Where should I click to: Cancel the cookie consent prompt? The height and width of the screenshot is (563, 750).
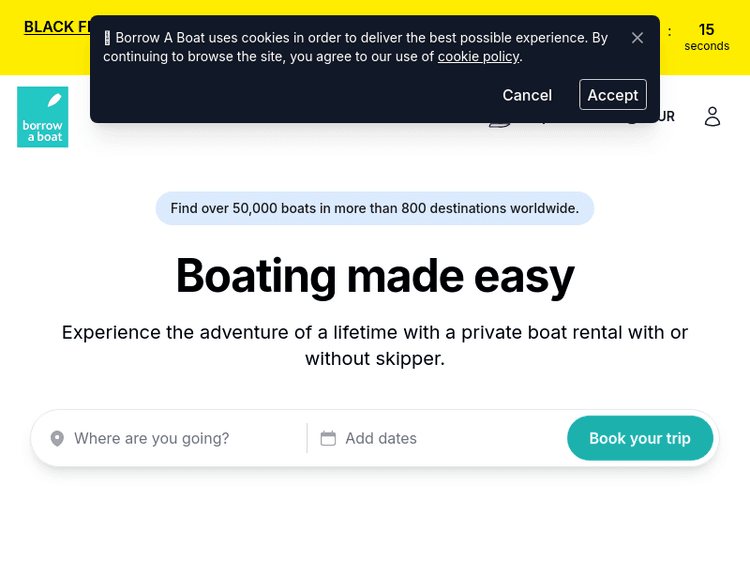[527, 95]
